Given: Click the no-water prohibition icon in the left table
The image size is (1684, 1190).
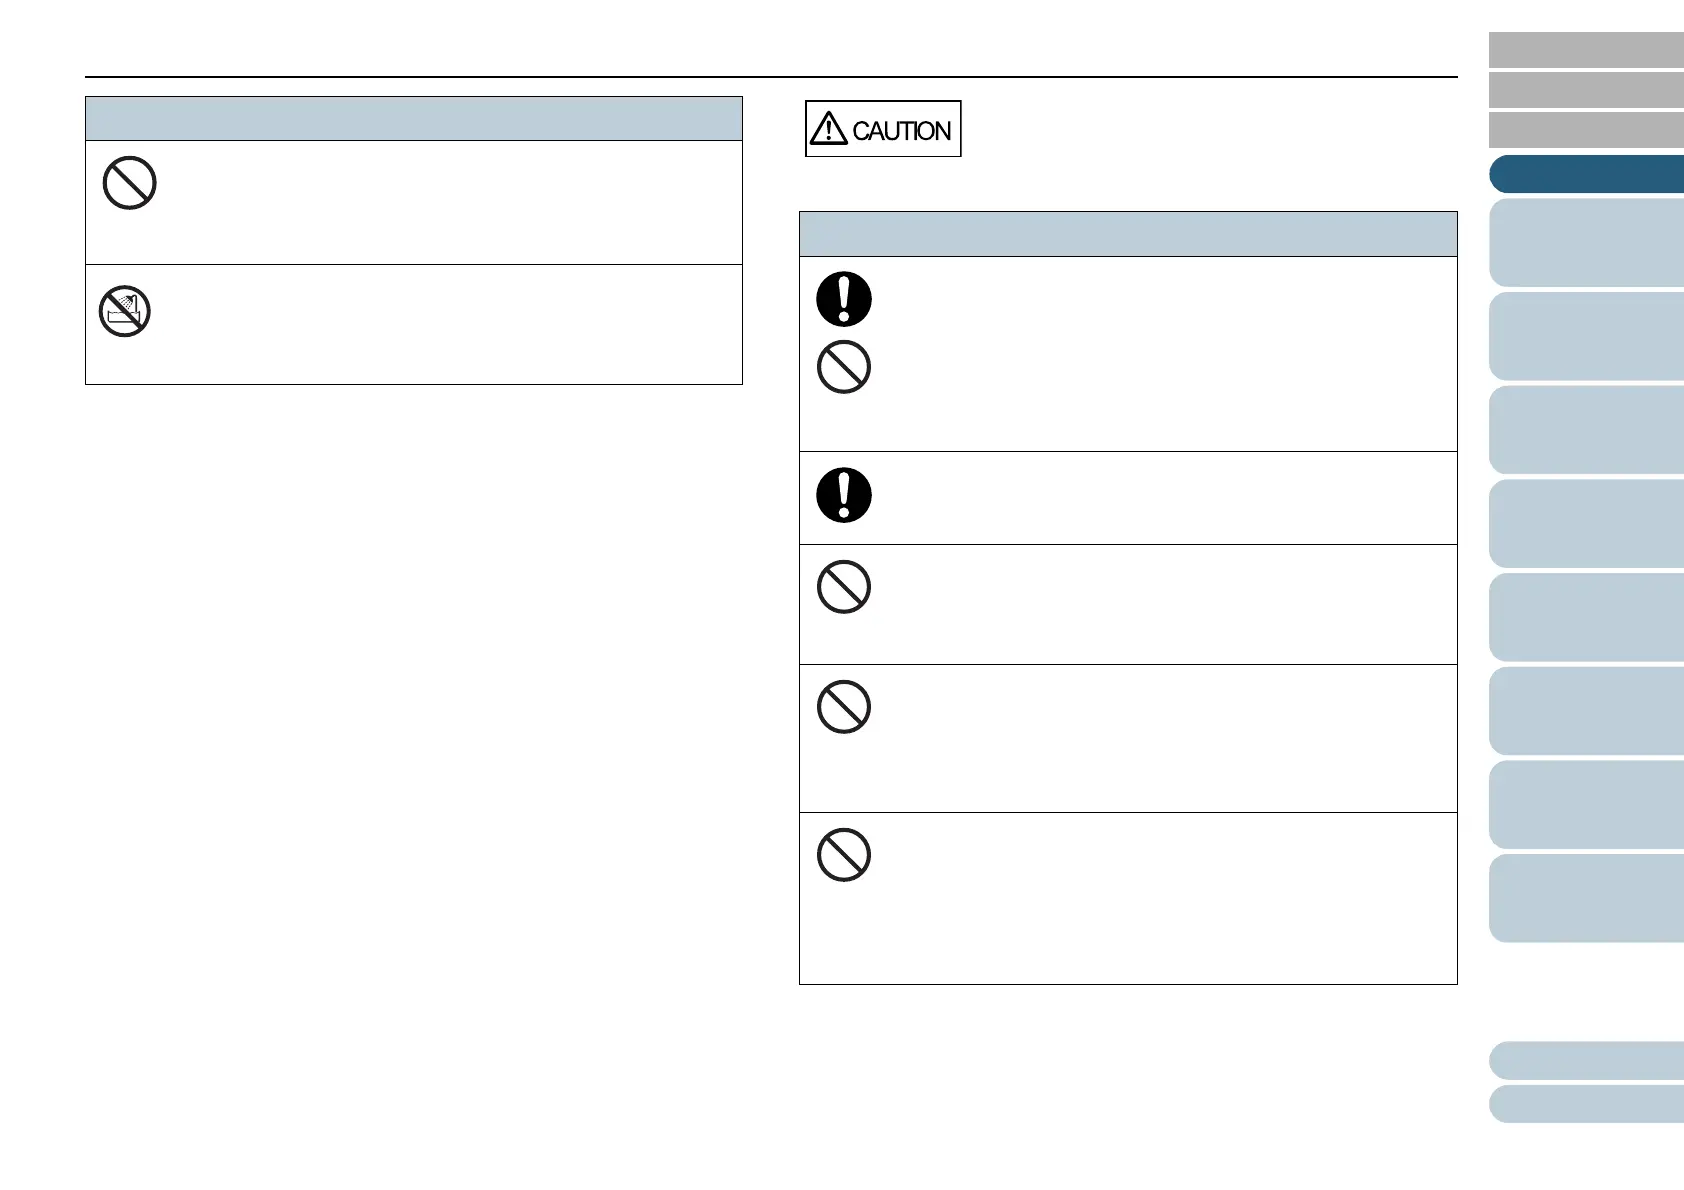Looking at the screenshot, I should click(125, 311).
